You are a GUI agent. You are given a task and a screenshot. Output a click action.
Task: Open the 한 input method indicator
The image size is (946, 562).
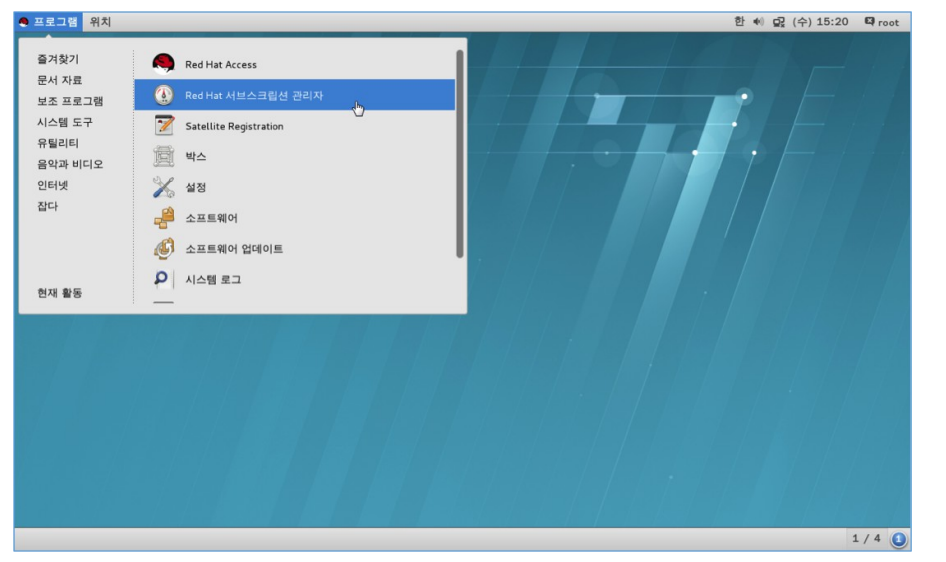coord(739,22)
